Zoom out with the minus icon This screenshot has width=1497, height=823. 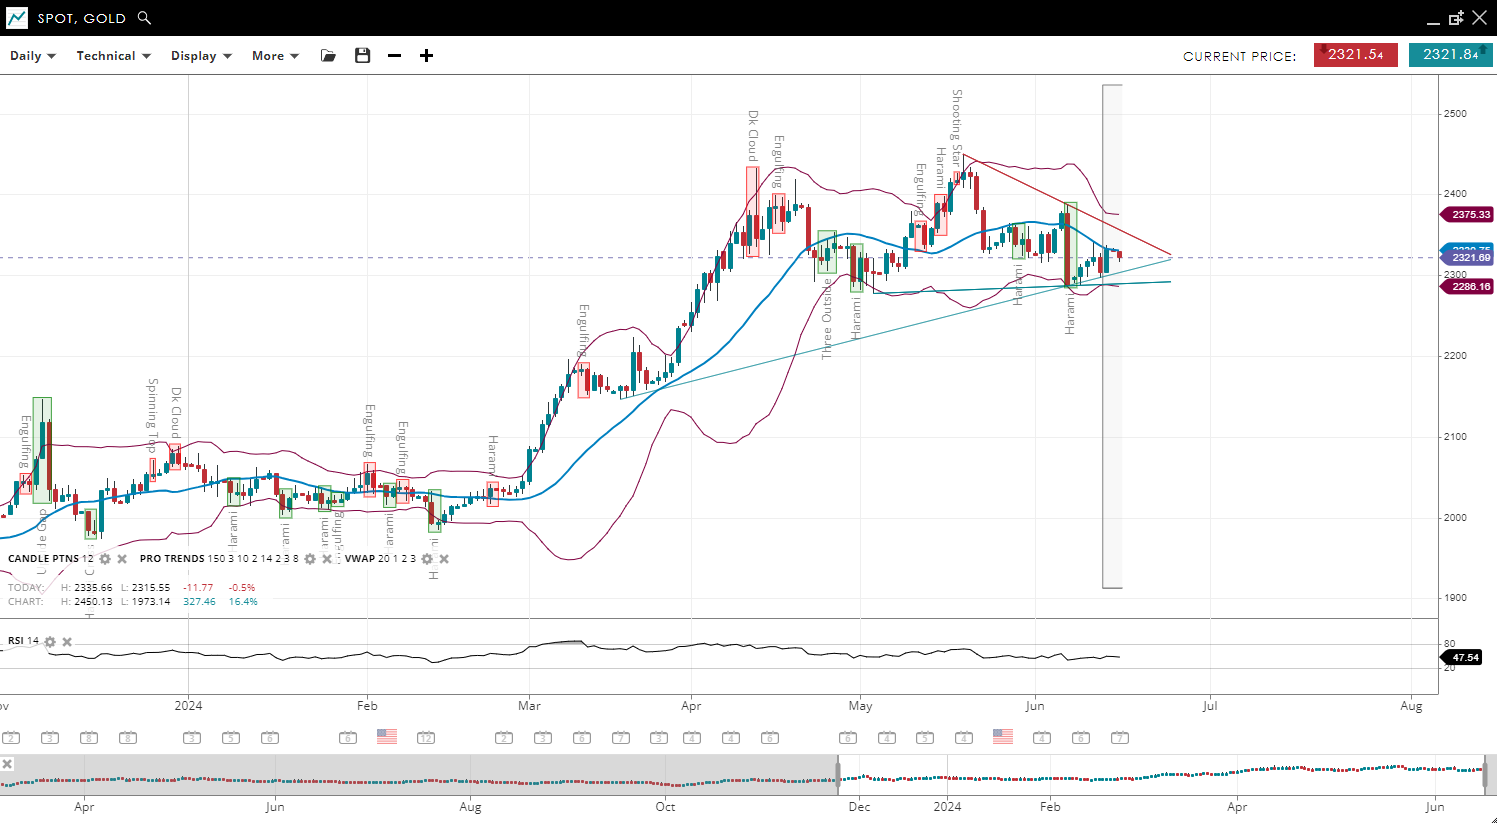click(x=395, y=56)
